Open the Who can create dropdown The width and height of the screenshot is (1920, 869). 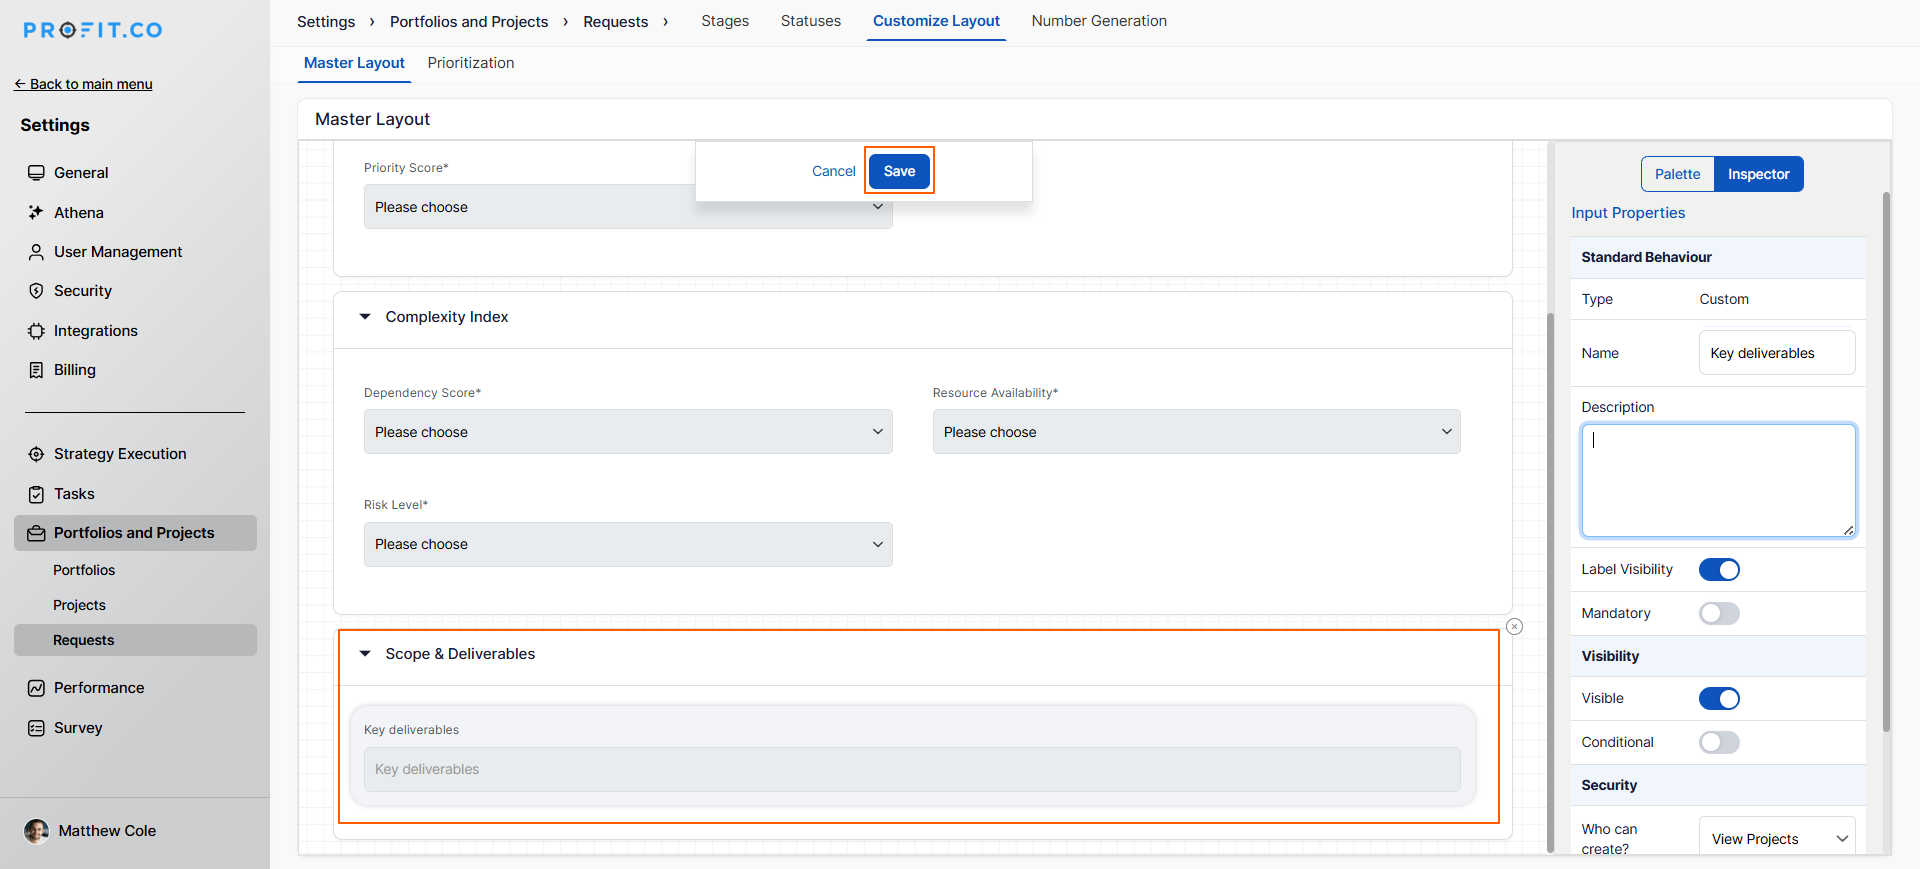[1777, 838]
